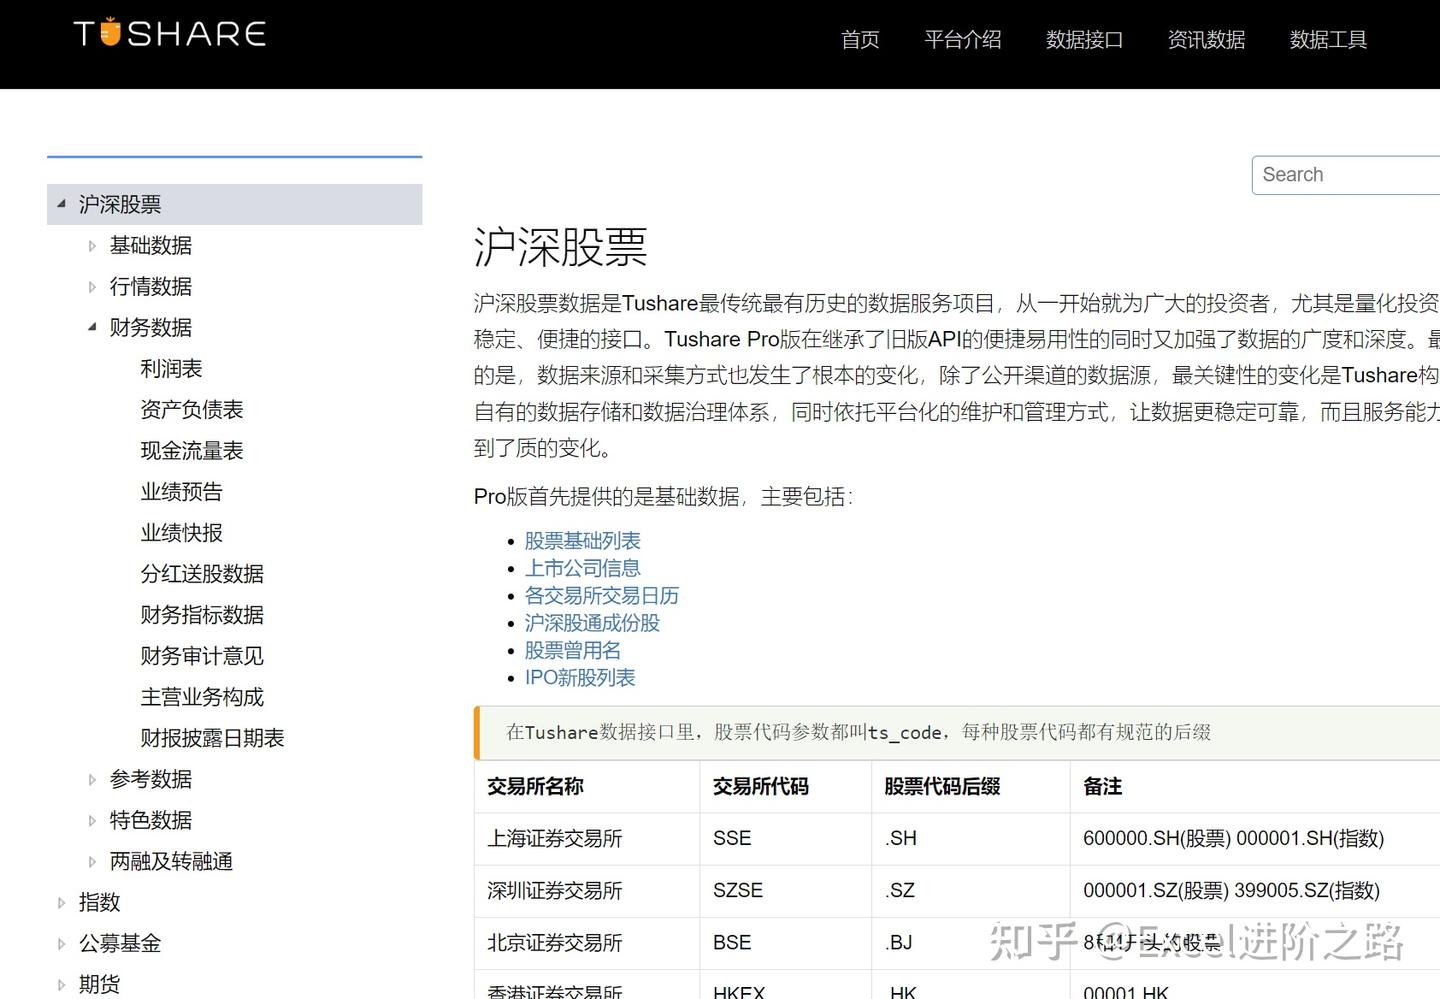Open the IPO新股列表 link
The width and height of the screenshot is (1440, 999).
tap(580, 677)
